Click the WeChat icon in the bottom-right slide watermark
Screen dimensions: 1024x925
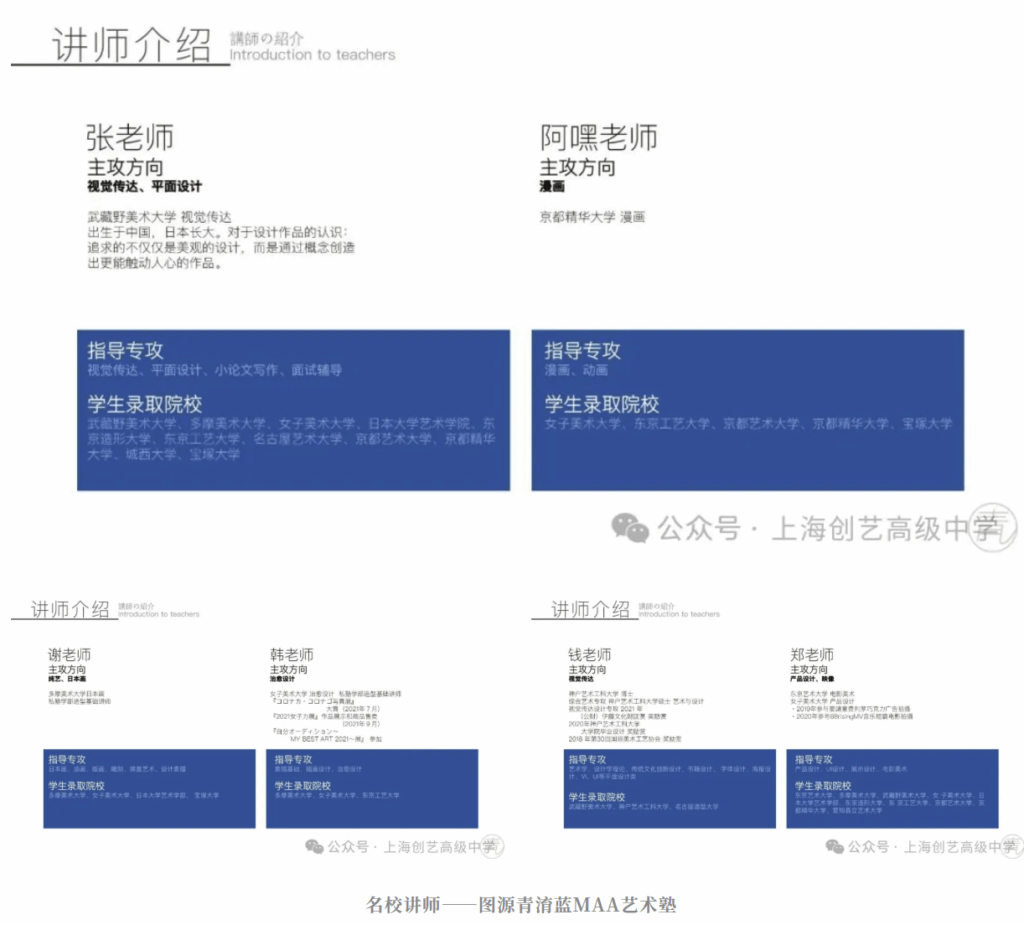(x=834, y=846)
